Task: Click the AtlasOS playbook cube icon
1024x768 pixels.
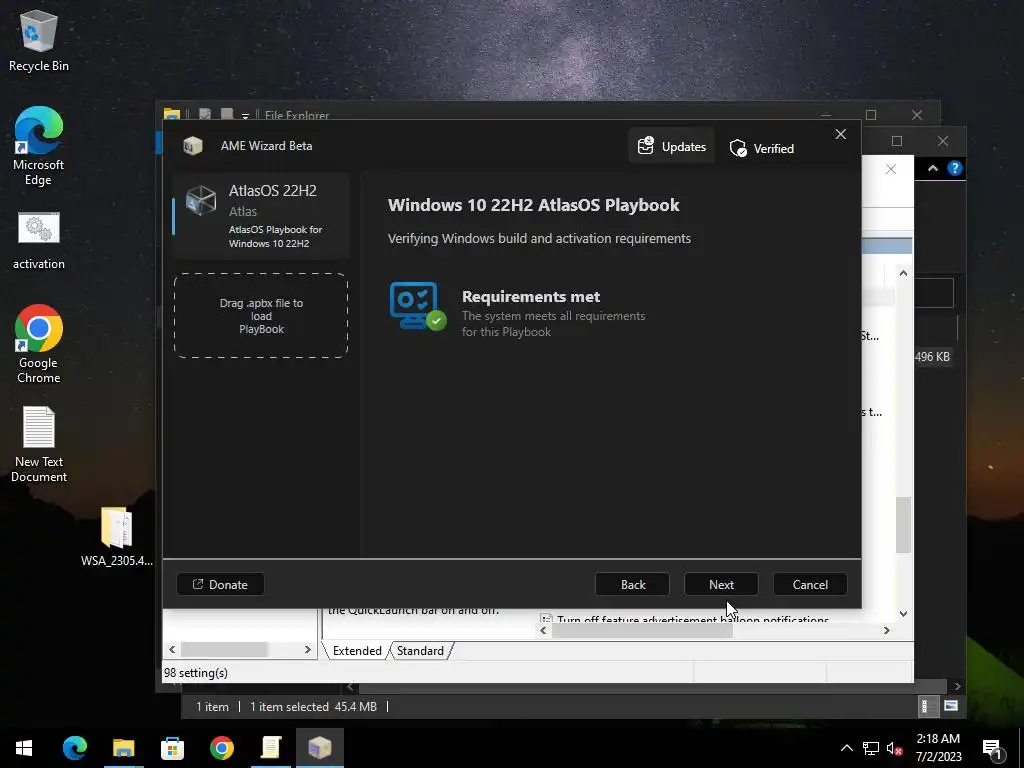Action: pyautogui.click(x=200, y=199)
